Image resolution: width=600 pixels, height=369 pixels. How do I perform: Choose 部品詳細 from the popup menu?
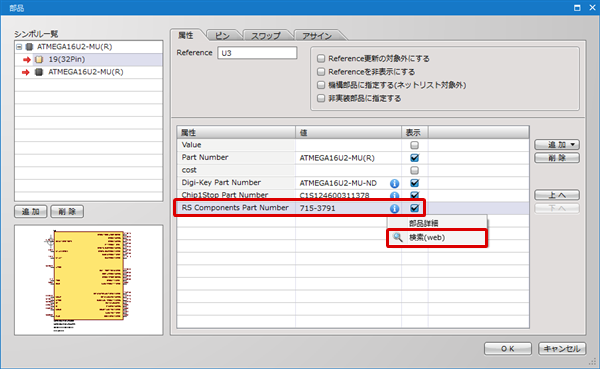[437, 223]
